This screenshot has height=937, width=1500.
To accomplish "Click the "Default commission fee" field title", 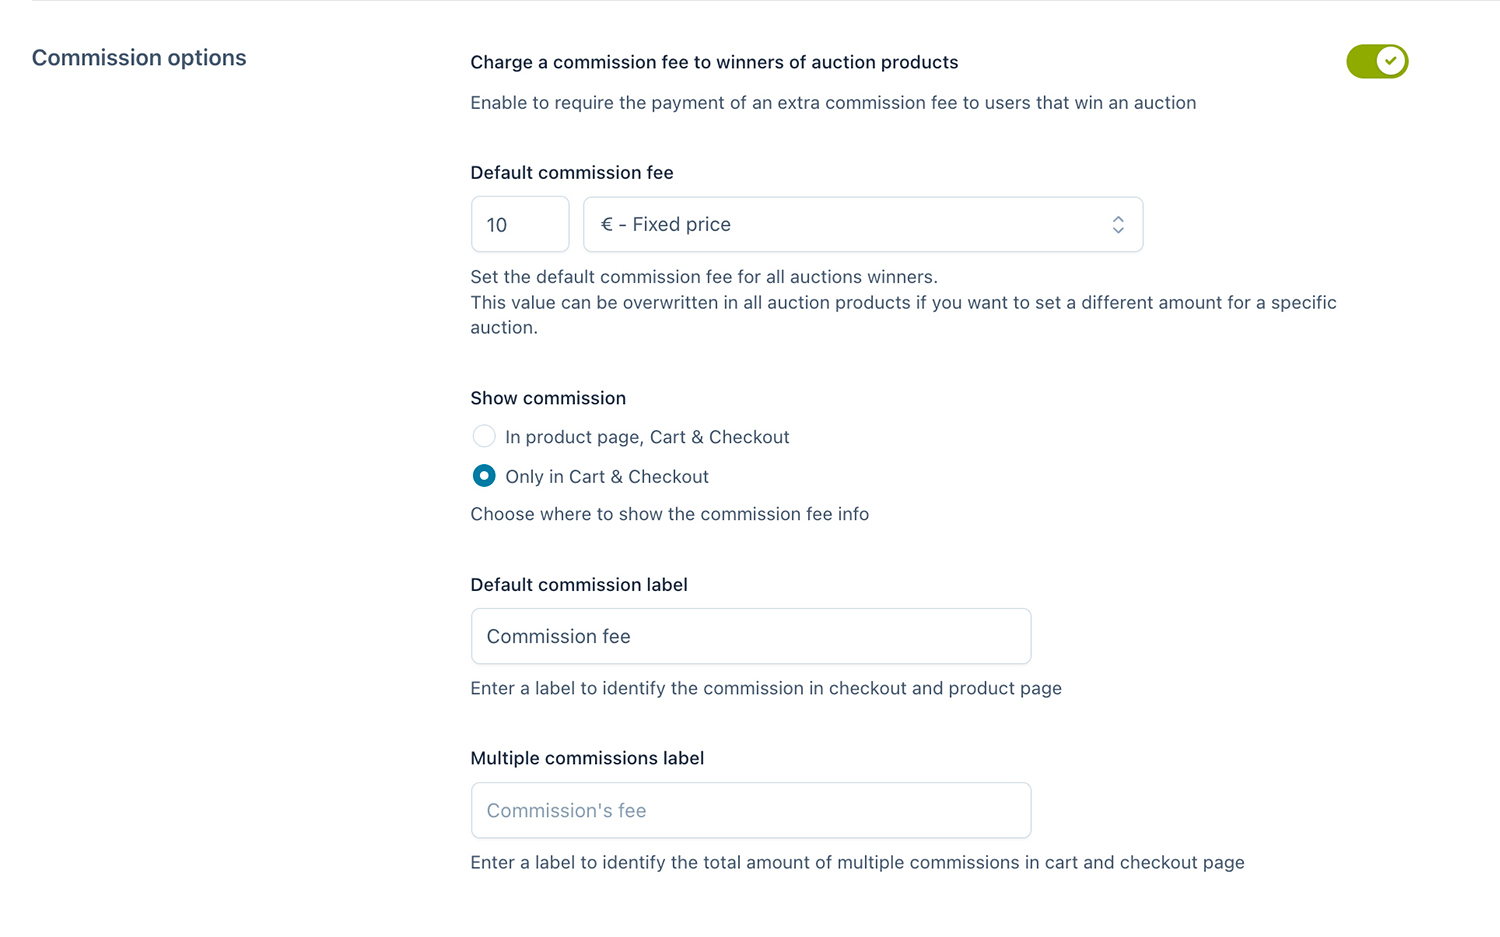I will coord(572,173).
